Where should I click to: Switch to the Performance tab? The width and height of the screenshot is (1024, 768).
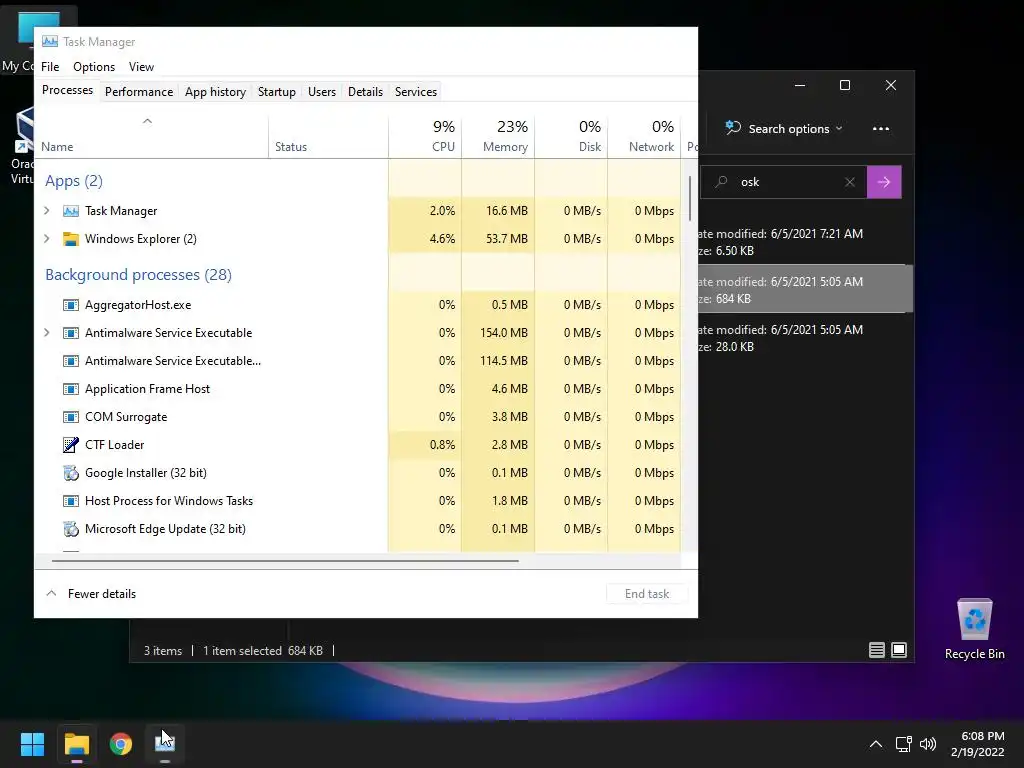139,92
